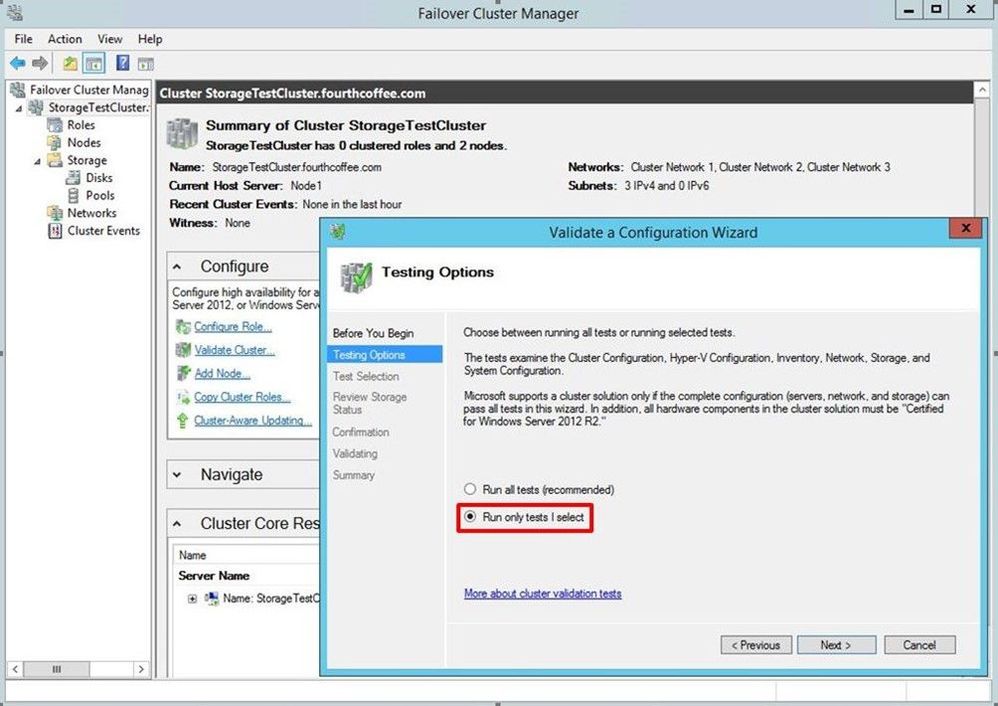Click the Disks icon in the tree
Screen dimensions: 998x706
[74, 178]
